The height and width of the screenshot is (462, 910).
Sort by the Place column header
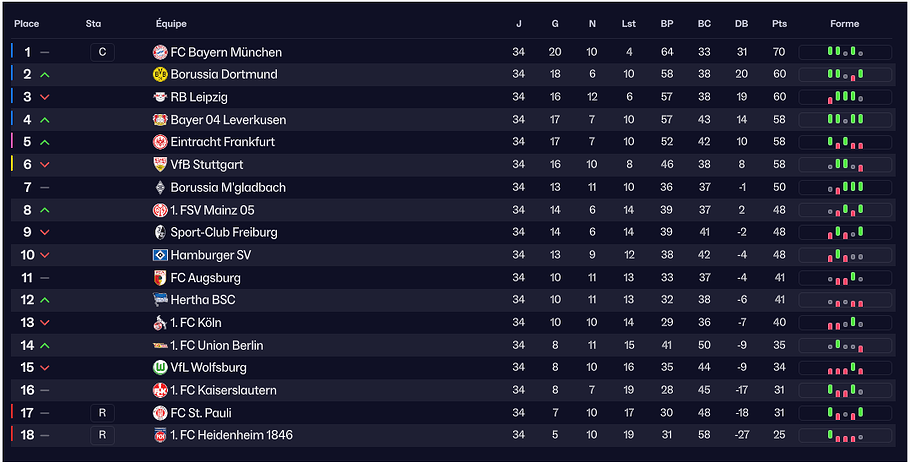[27, 24]
